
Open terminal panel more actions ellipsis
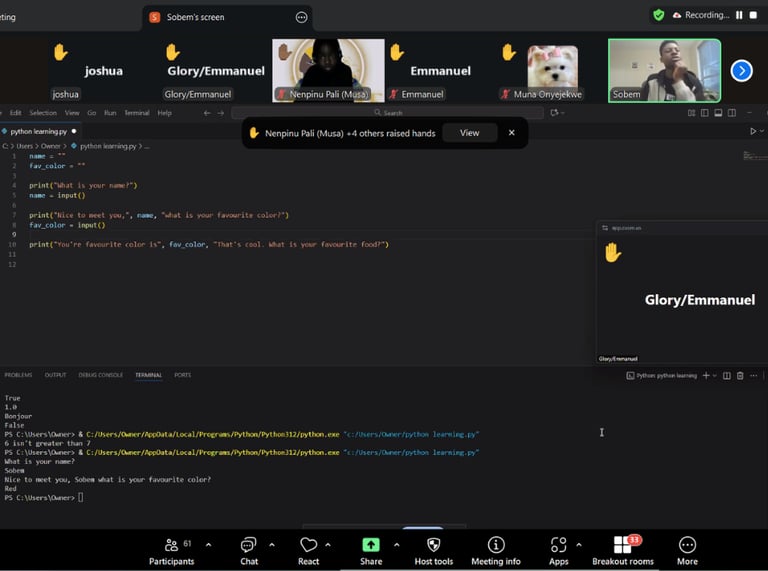(754, 376)
